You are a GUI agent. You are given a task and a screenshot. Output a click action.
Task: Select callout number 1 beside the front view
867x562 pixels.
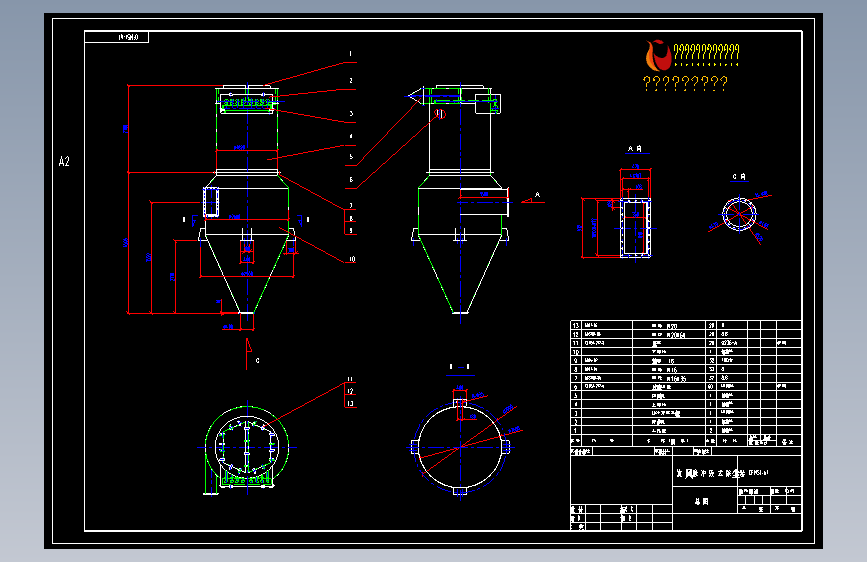click(x=350, y=54)
